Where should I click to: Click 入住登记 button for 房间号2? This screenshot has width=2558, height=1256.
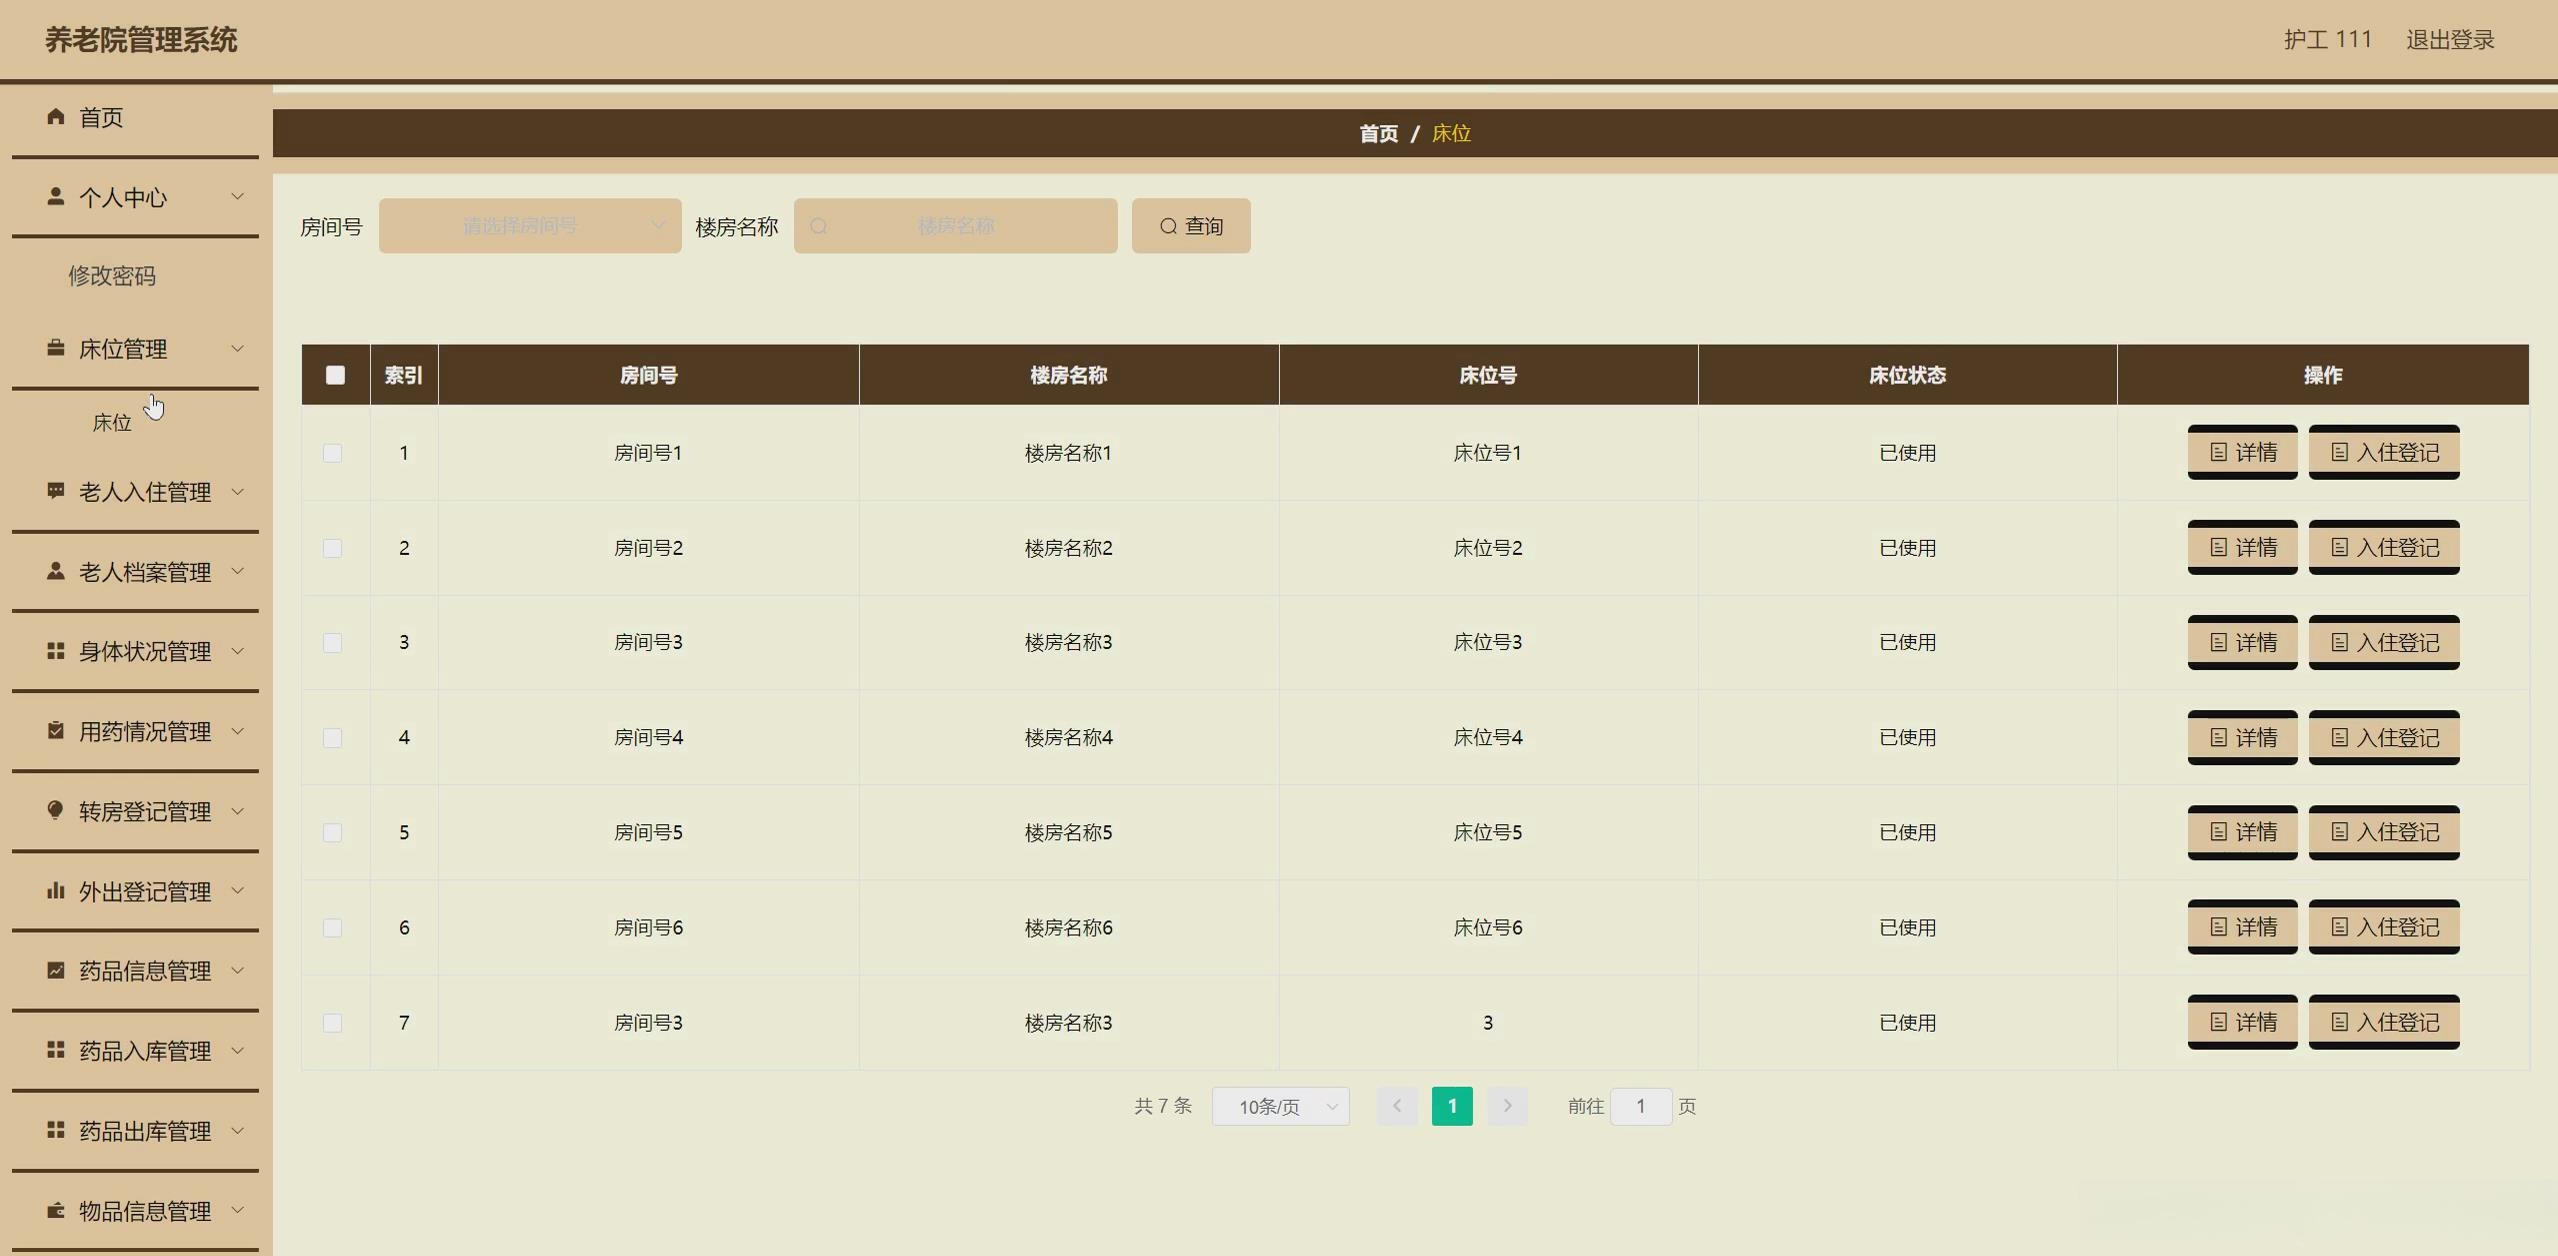tap(2383, 547)
